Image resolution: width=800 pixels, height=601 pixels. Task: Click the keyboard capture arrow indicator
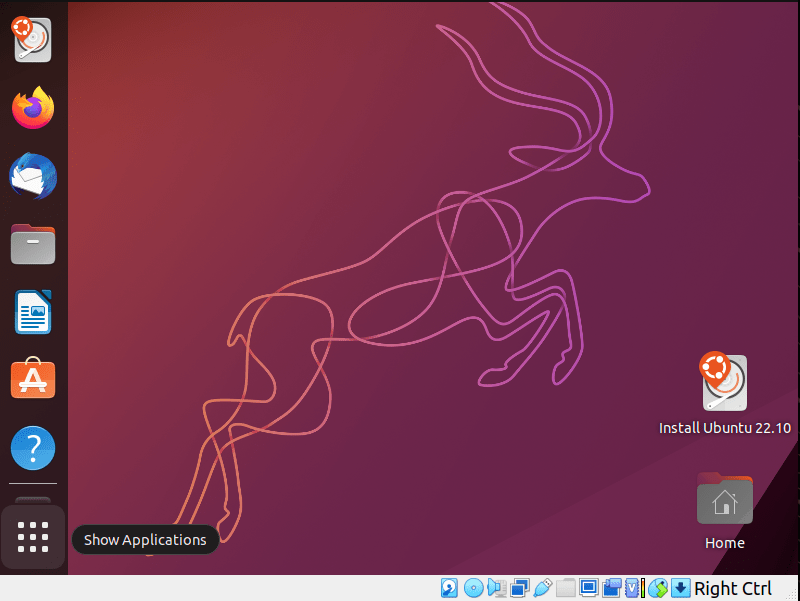(x=680, y=588)
